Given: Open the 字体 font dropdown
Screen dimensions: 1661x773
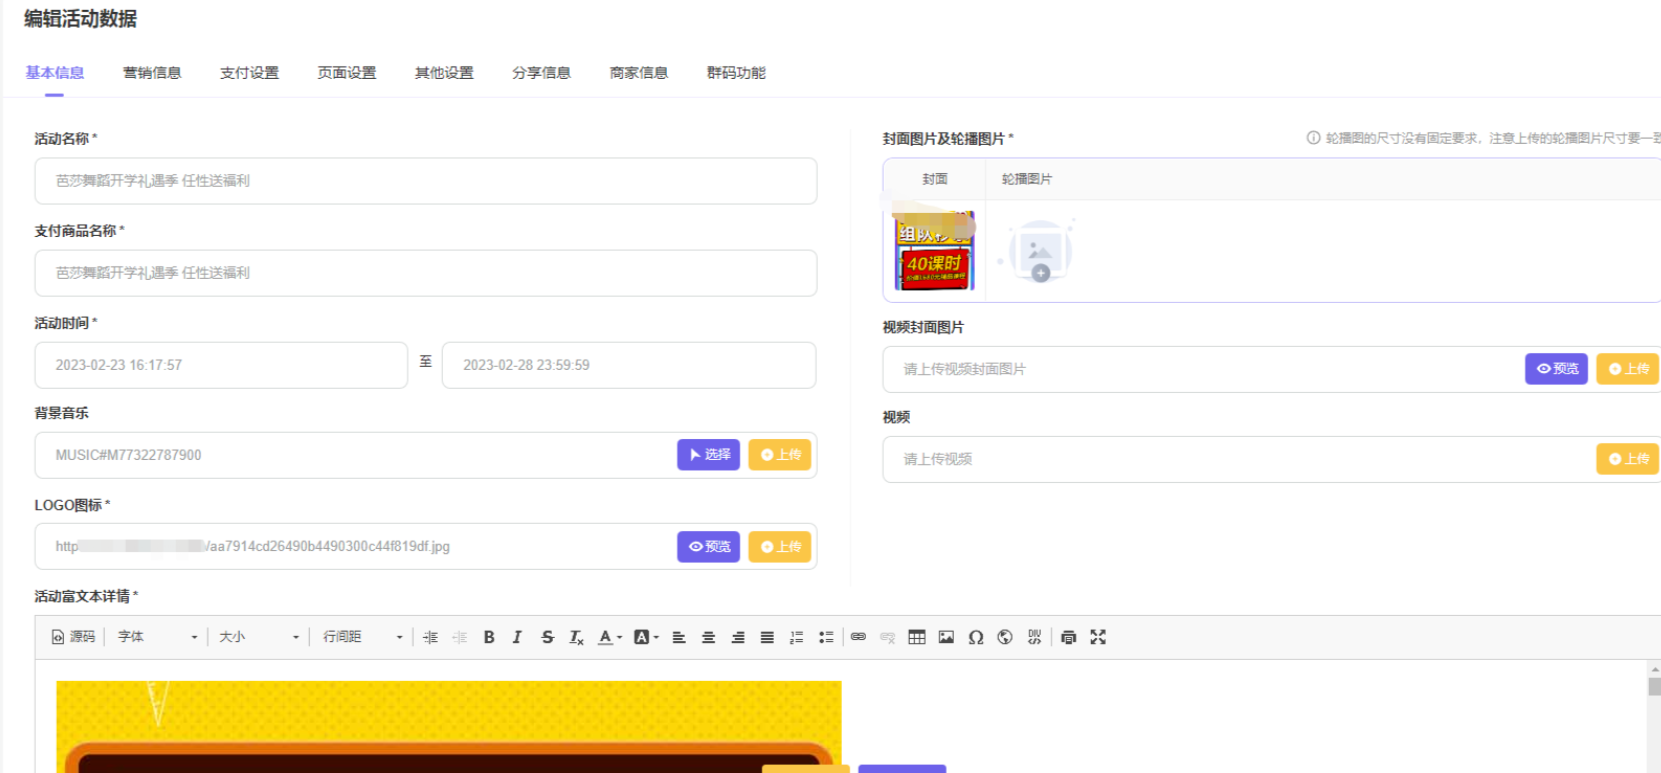Looking at the screenshot, I should click(x=158, y=637).
